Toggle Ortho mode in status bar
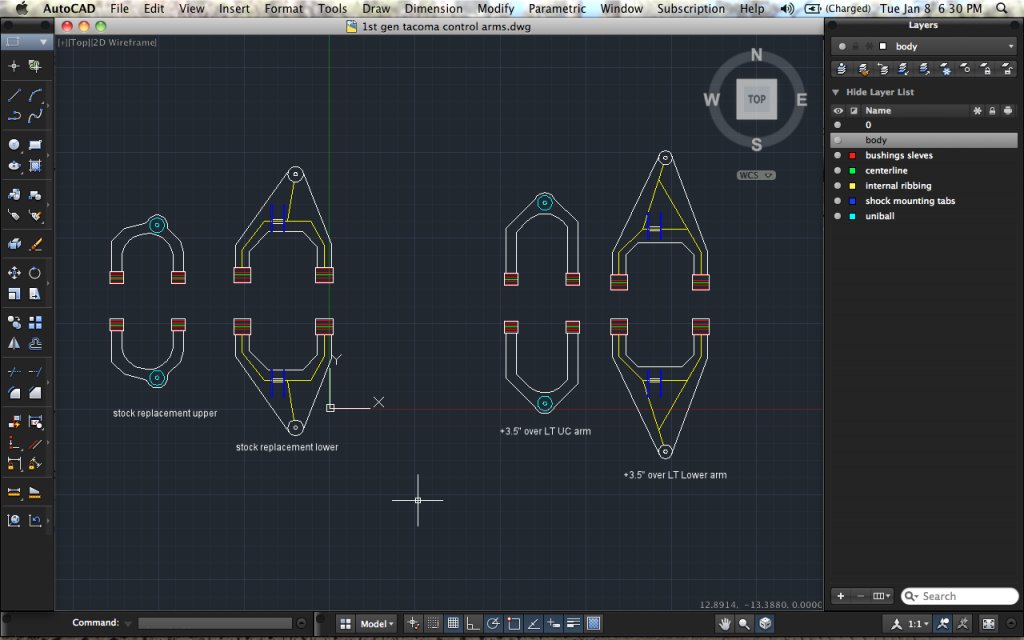 (473, 624)
